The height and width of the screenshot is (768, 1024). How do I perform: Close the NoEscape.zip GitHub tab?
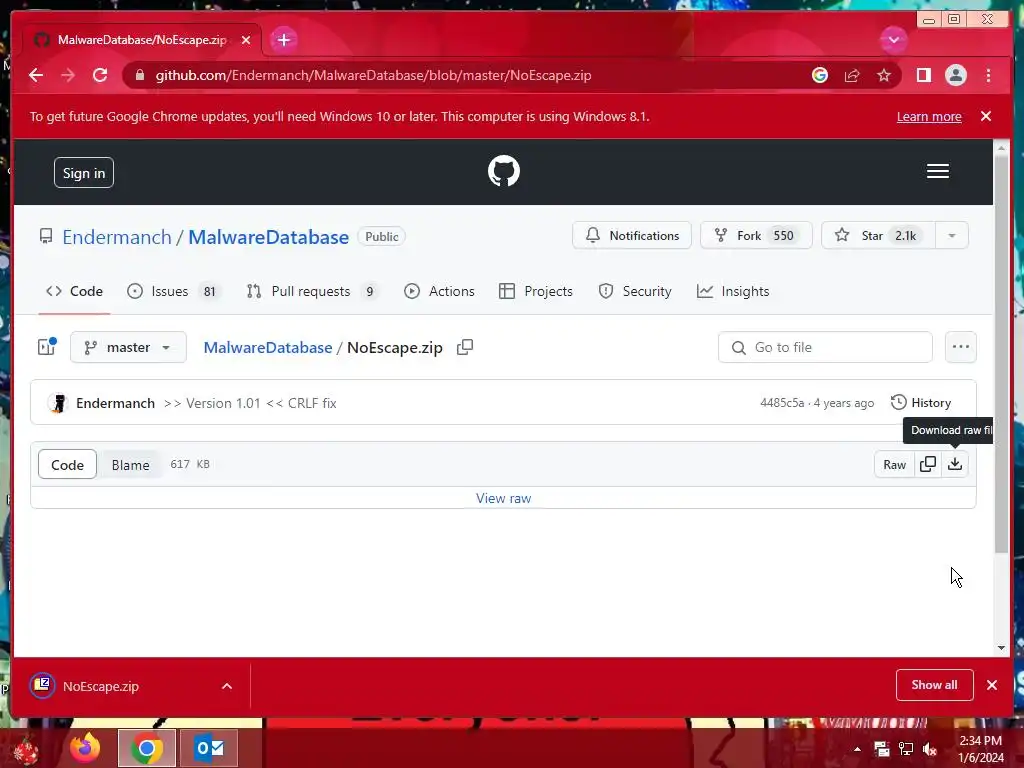[246, 40]
